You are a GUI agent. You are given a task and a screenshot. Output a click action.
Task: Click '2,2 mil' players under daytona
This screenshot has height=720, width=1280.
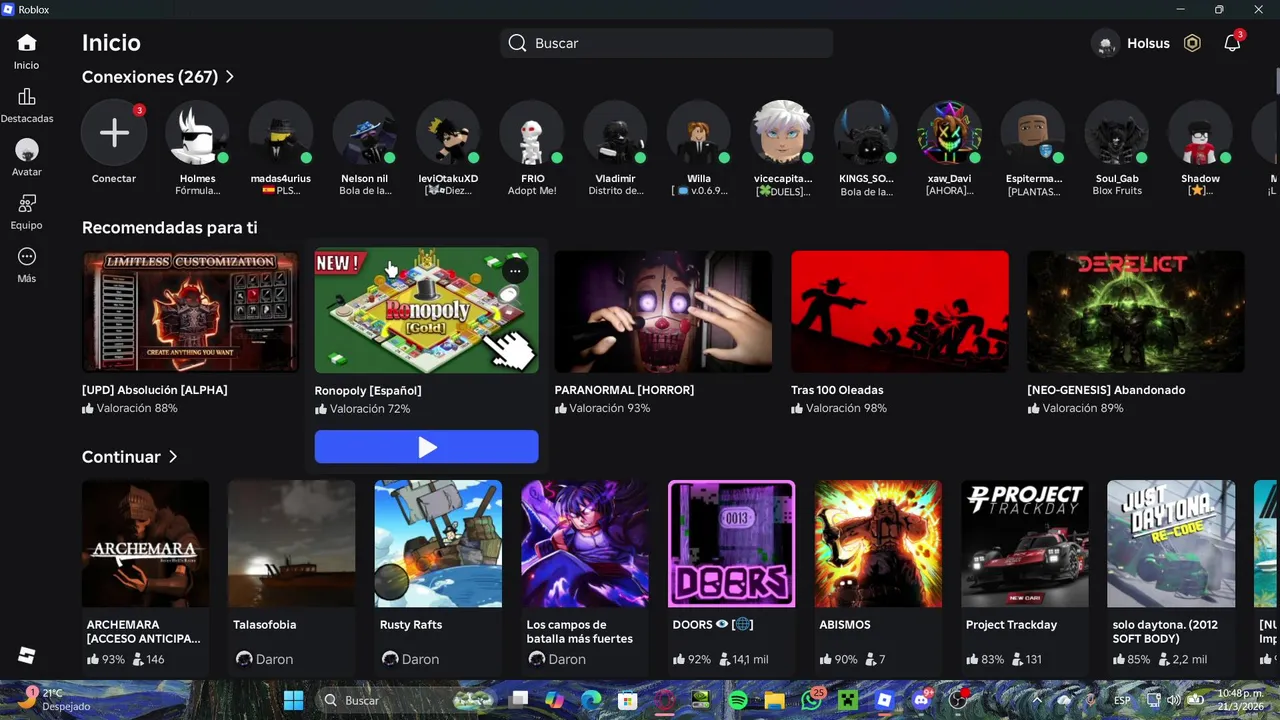pyautogui.click(x=1189, y=659)
